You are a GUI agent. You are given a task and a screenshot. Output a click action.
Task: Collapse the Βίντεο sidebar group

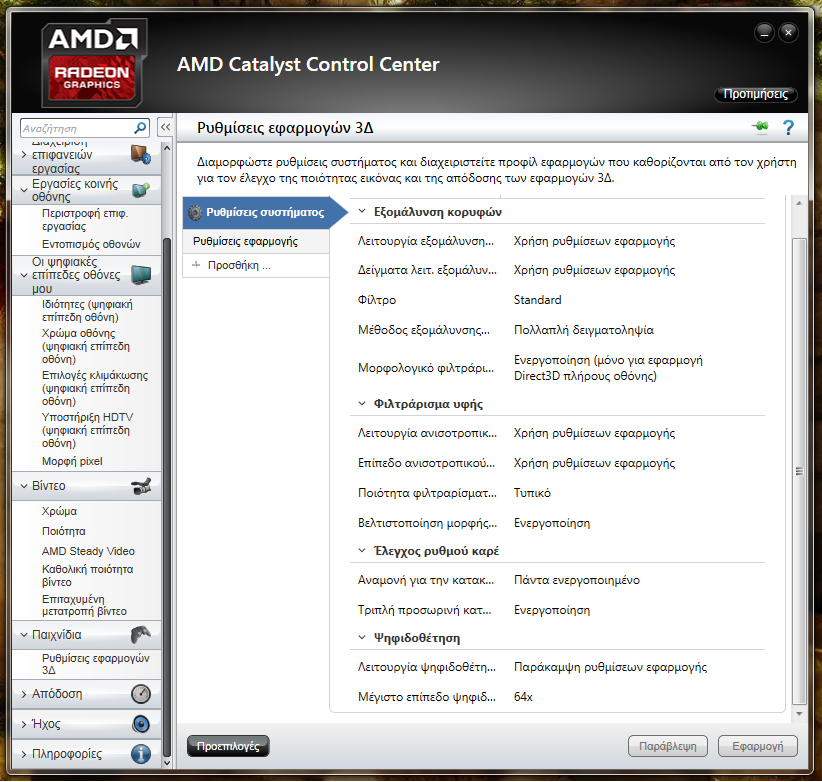[24, 486]
